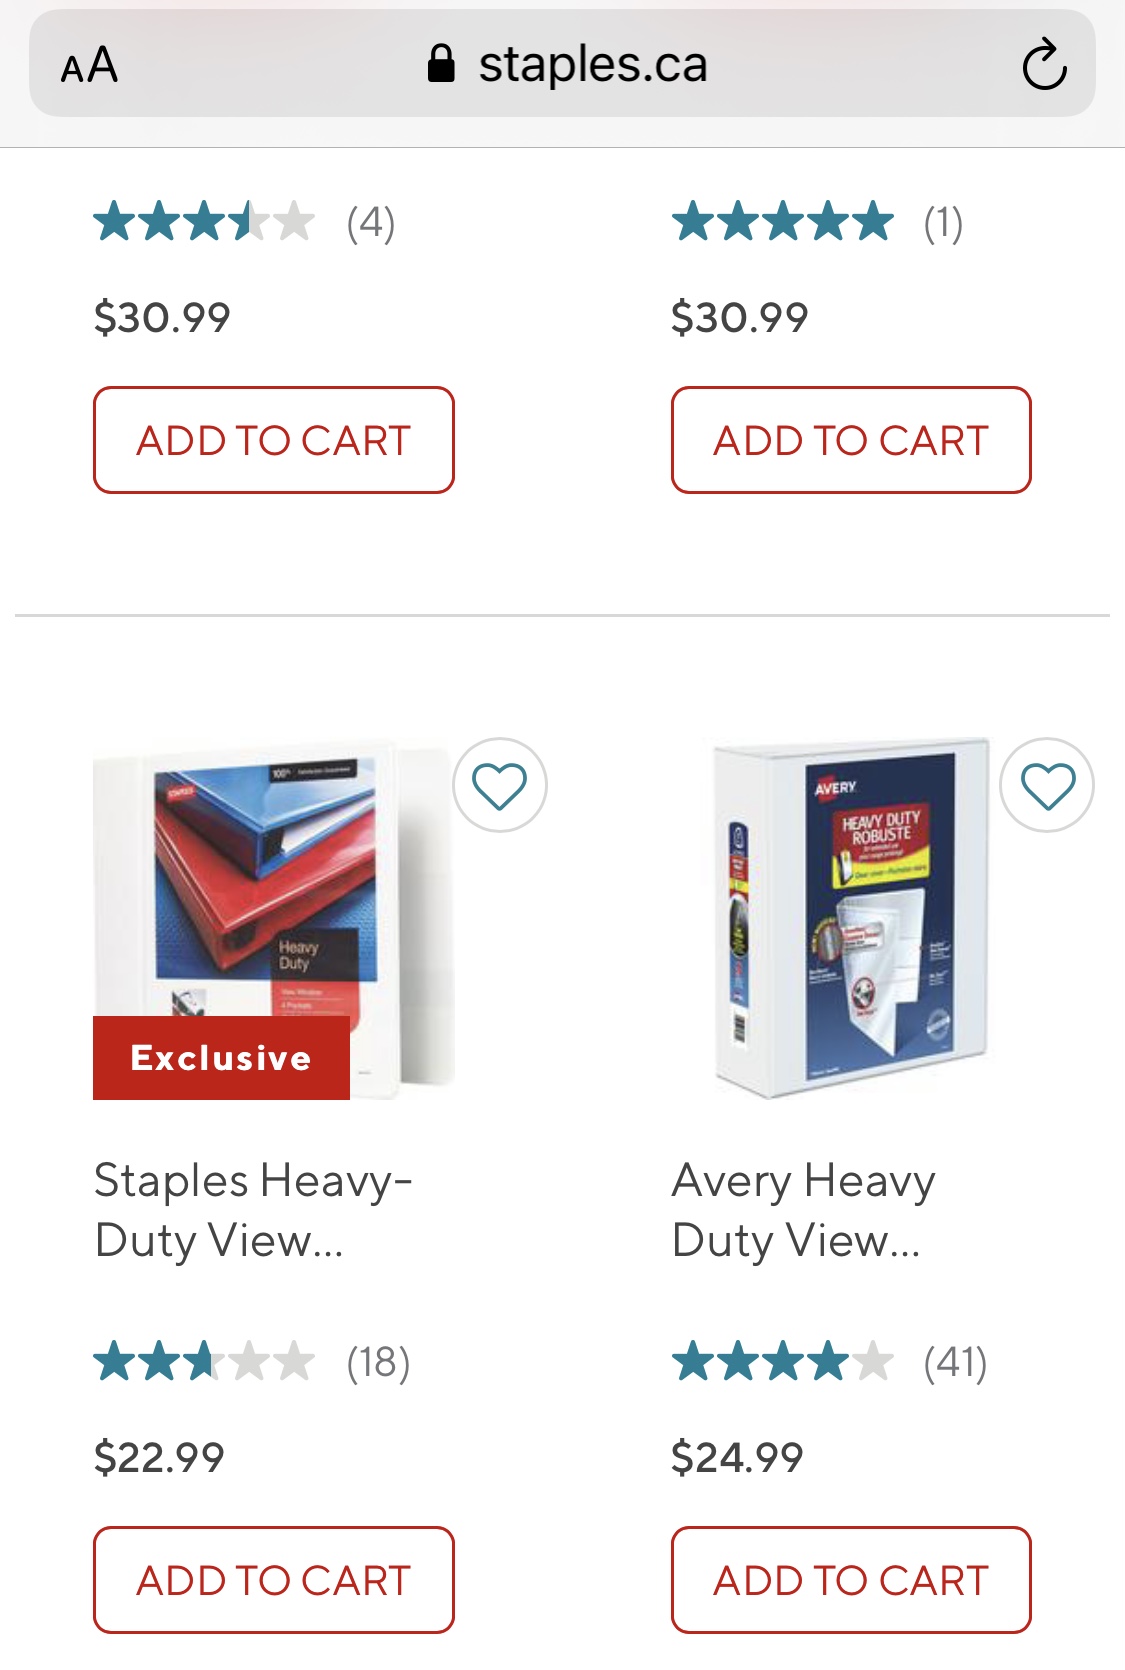Add the 5-star $30.99 item to cart
Image resolution: width=1125 pixels, height=1670 pixels.
point(851,440)
